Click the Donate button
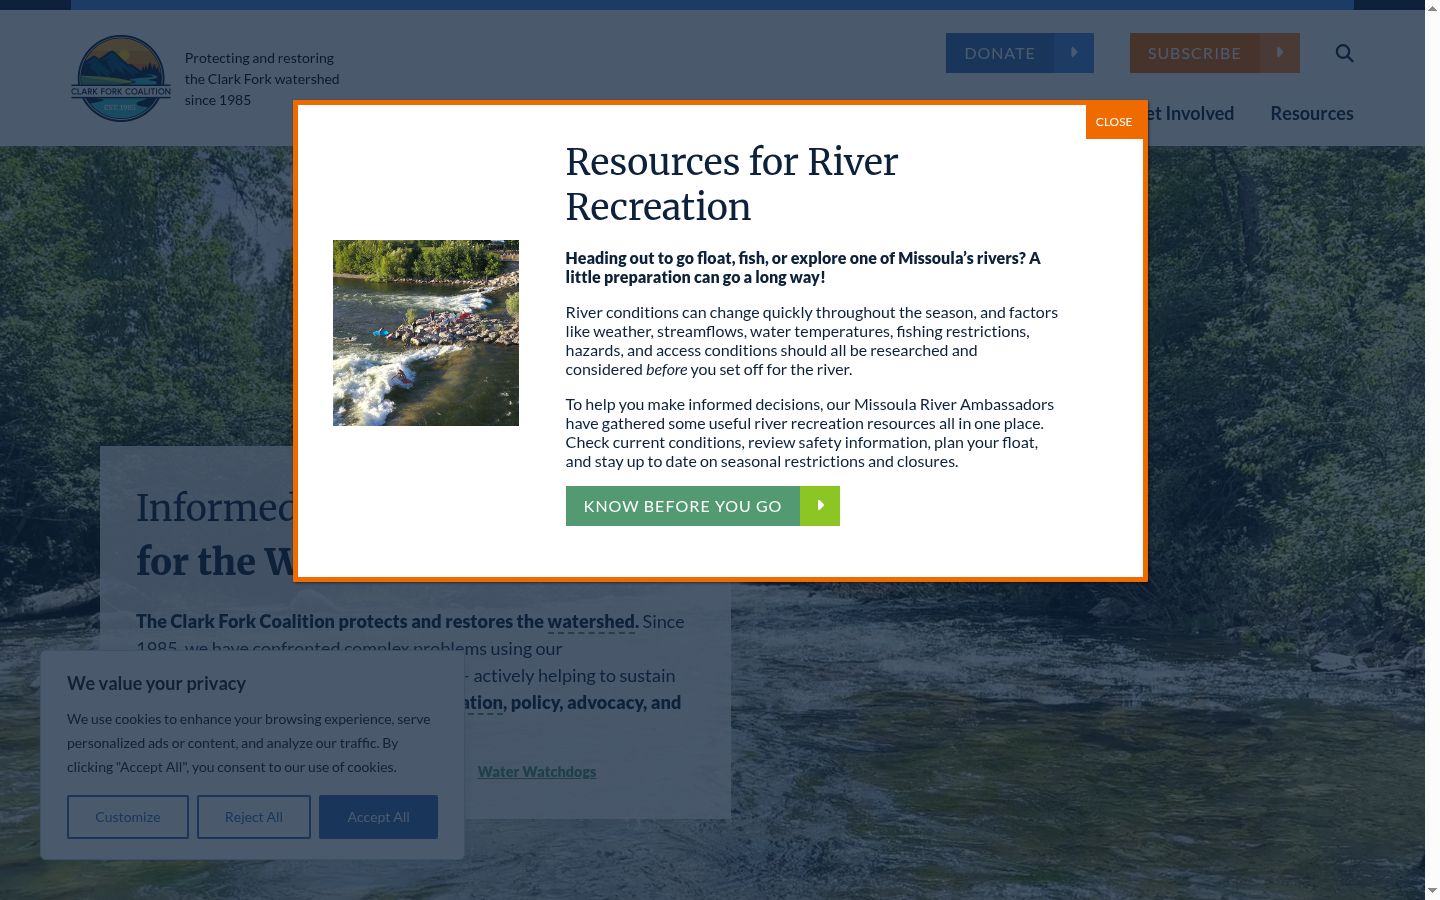 click(1019, 53)
